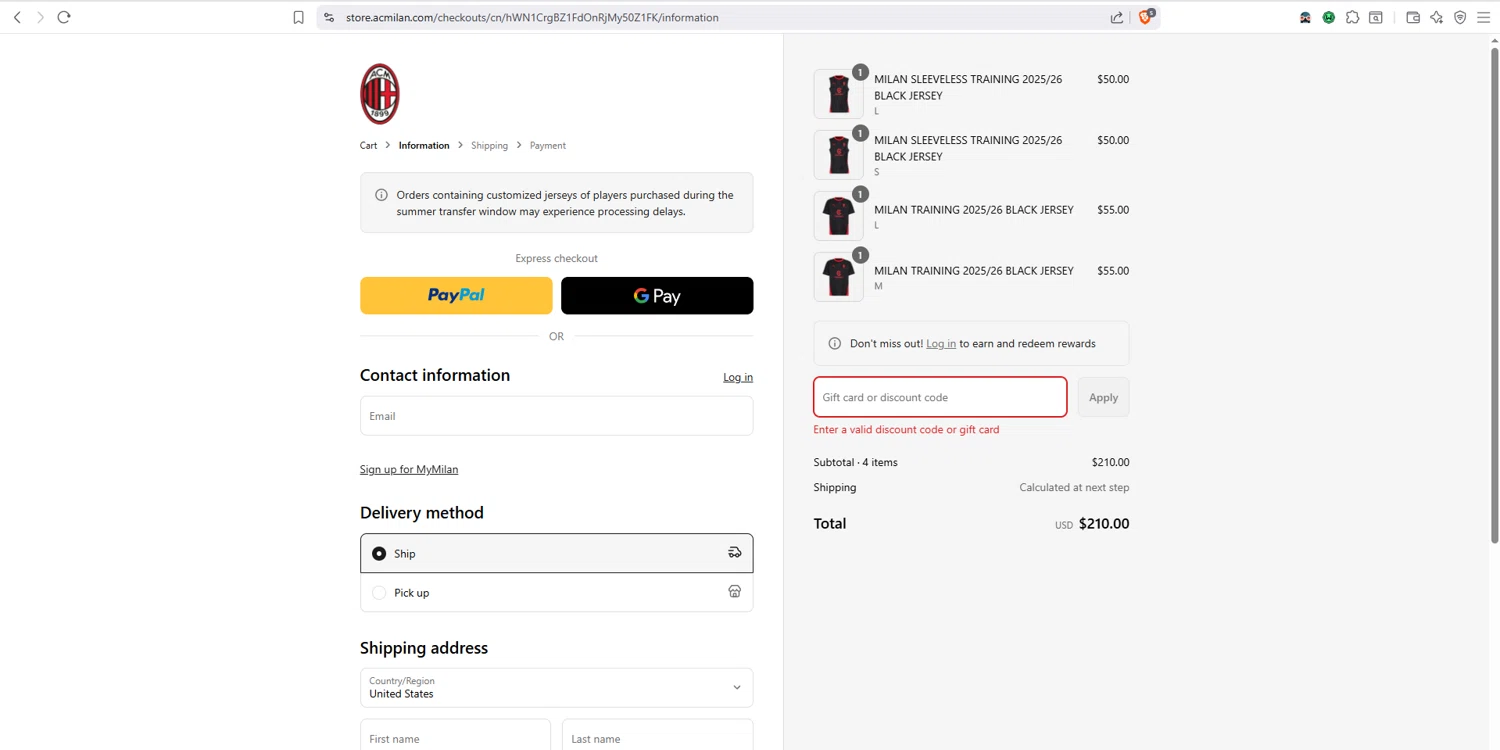Open the VPN shield icon in toolbar
This screenshot has width=1500, height=750.
click(1460, 17)
